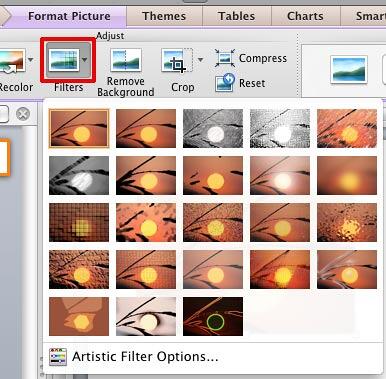
Task: Apply the gray pencil sketch filter, first row
Action: pos(213,128)
